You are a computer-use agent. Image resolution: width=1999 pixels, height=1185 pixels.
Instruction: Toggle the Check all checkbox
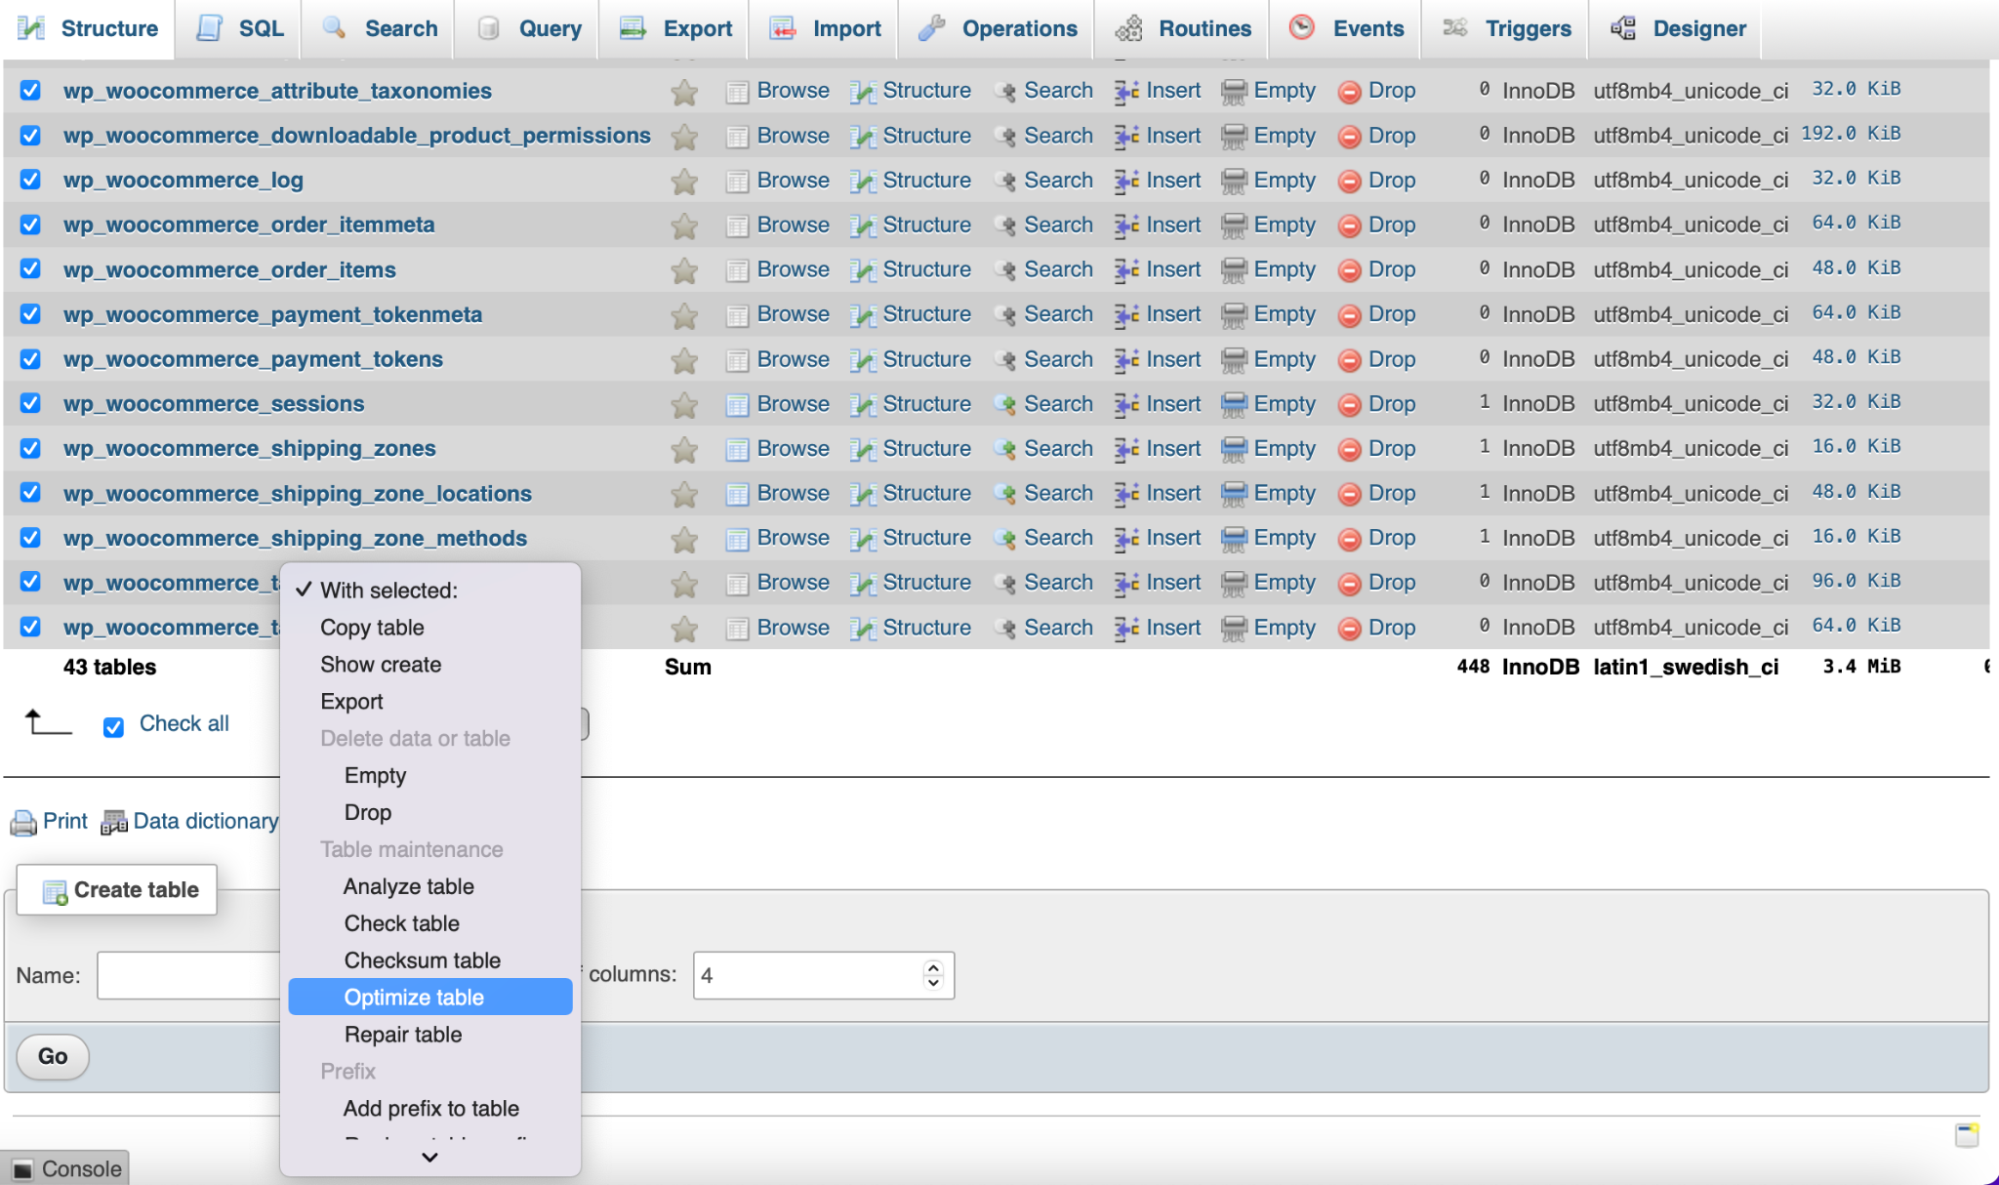114,722
